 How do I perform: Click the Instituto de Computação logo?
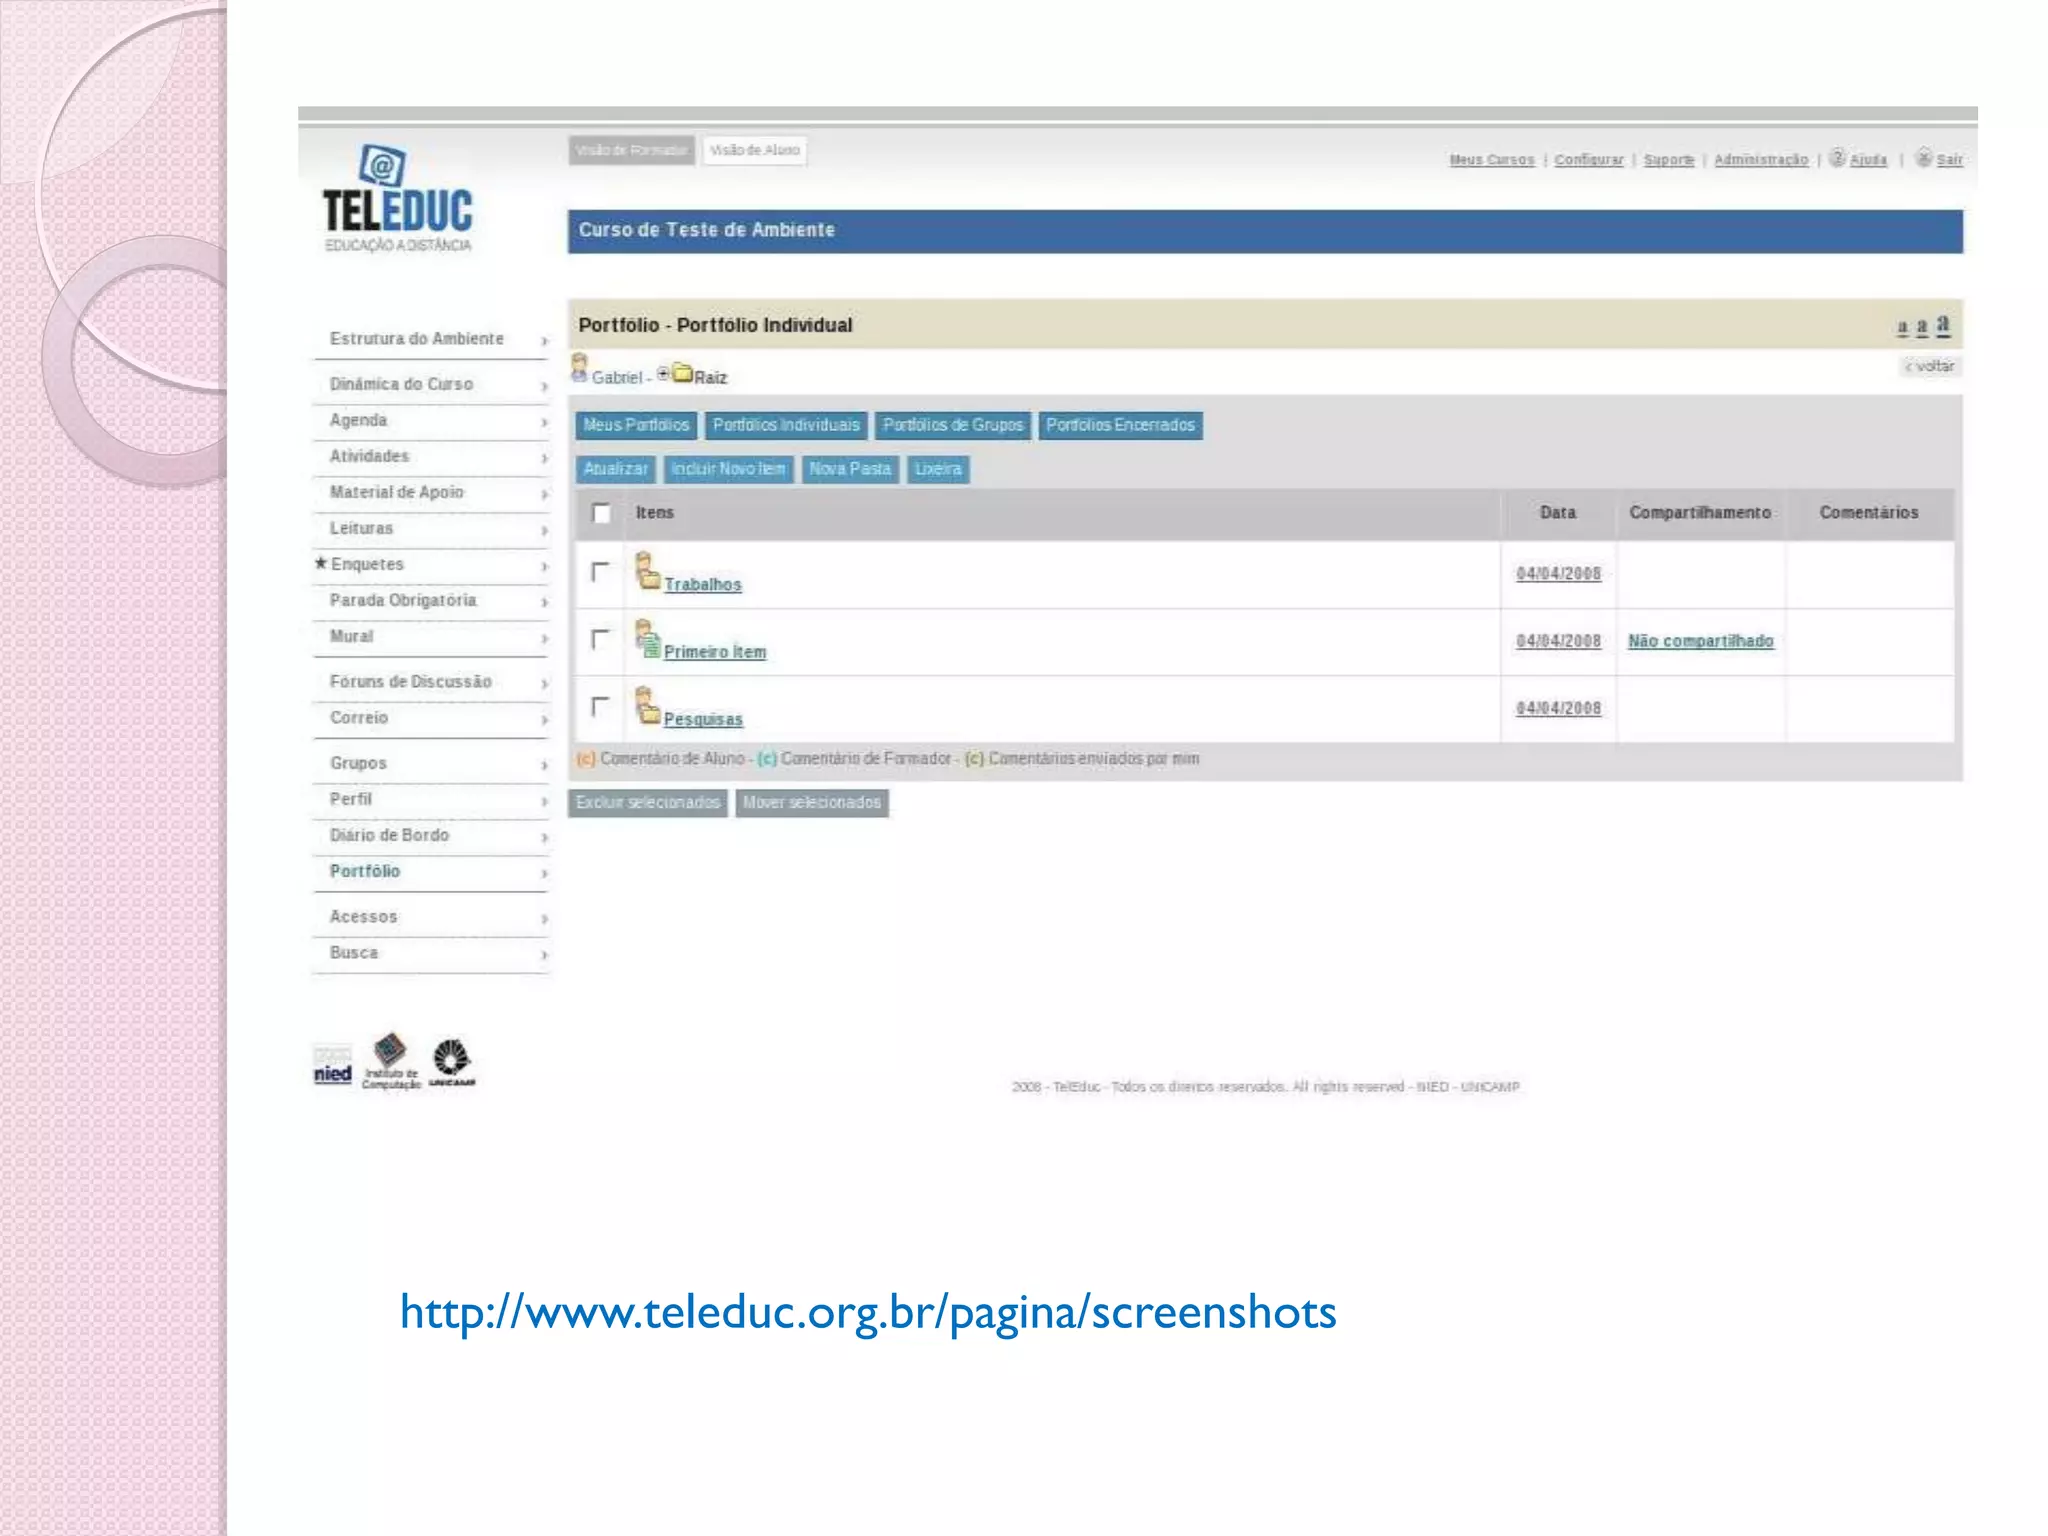390,1062
